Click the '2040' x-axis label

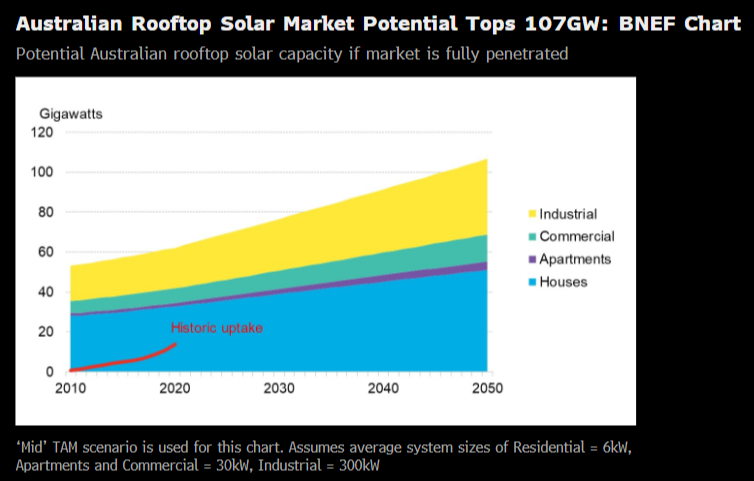[383, 389]
